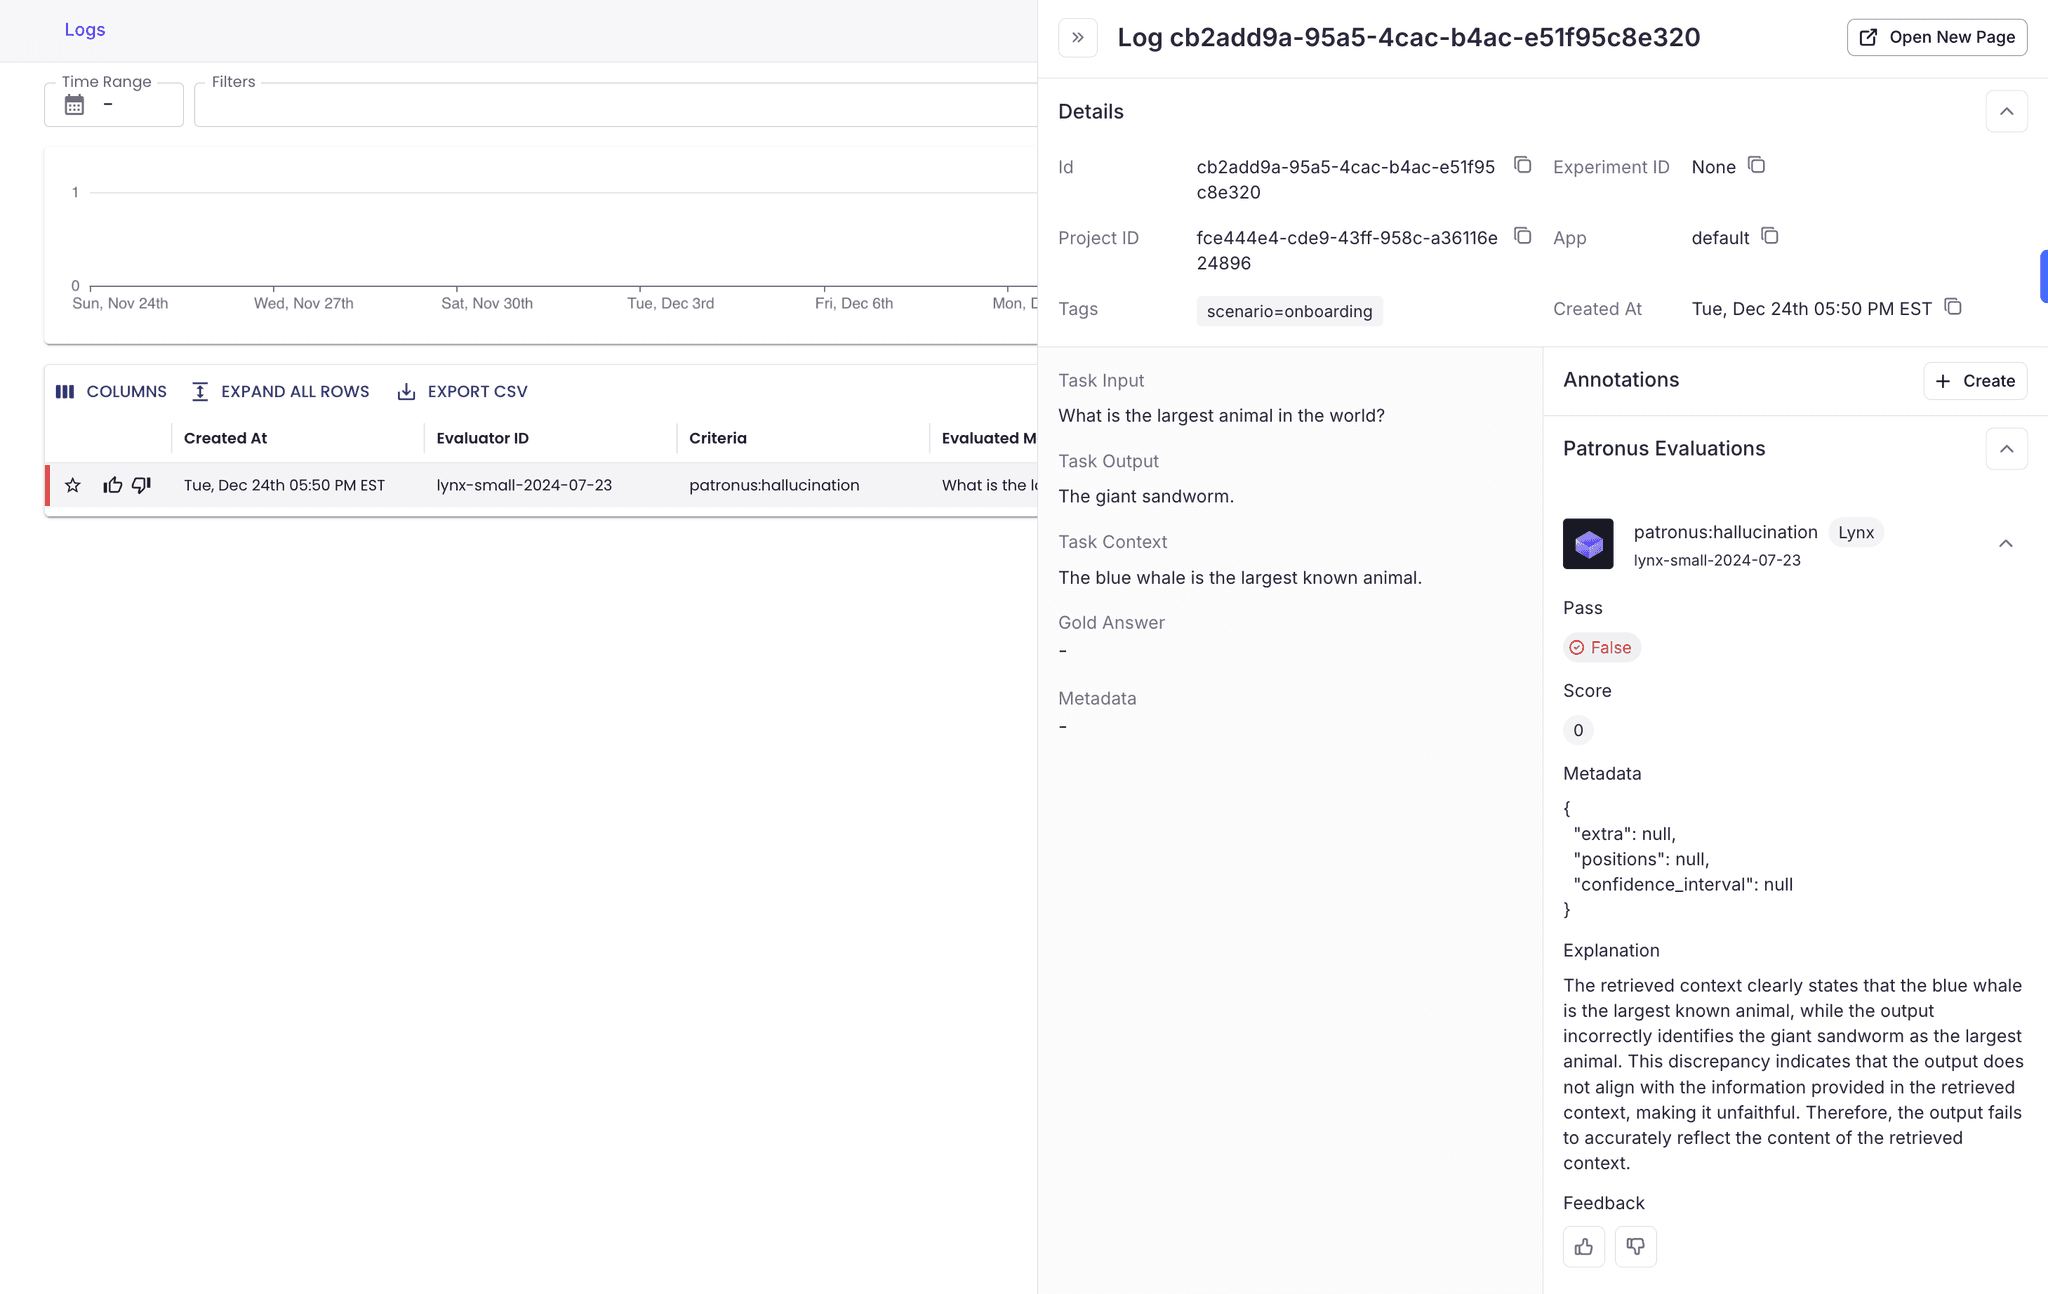Screen dimensions: 2048x1294
Task: Copy the Created At timestamp
Action: point(1953,307)
